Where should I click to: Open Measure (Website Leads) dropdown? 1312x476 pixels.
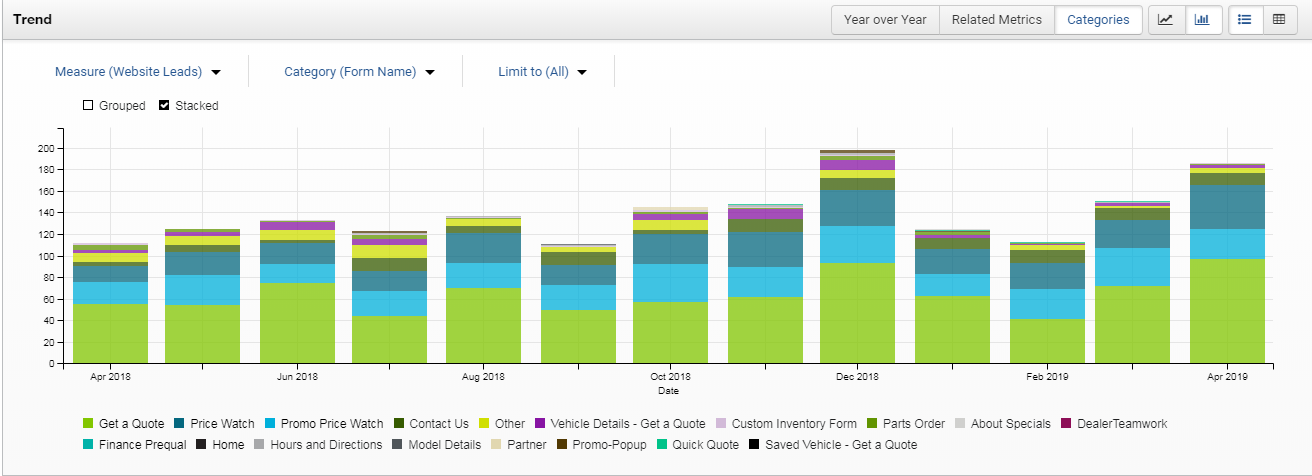coord(138,72)
